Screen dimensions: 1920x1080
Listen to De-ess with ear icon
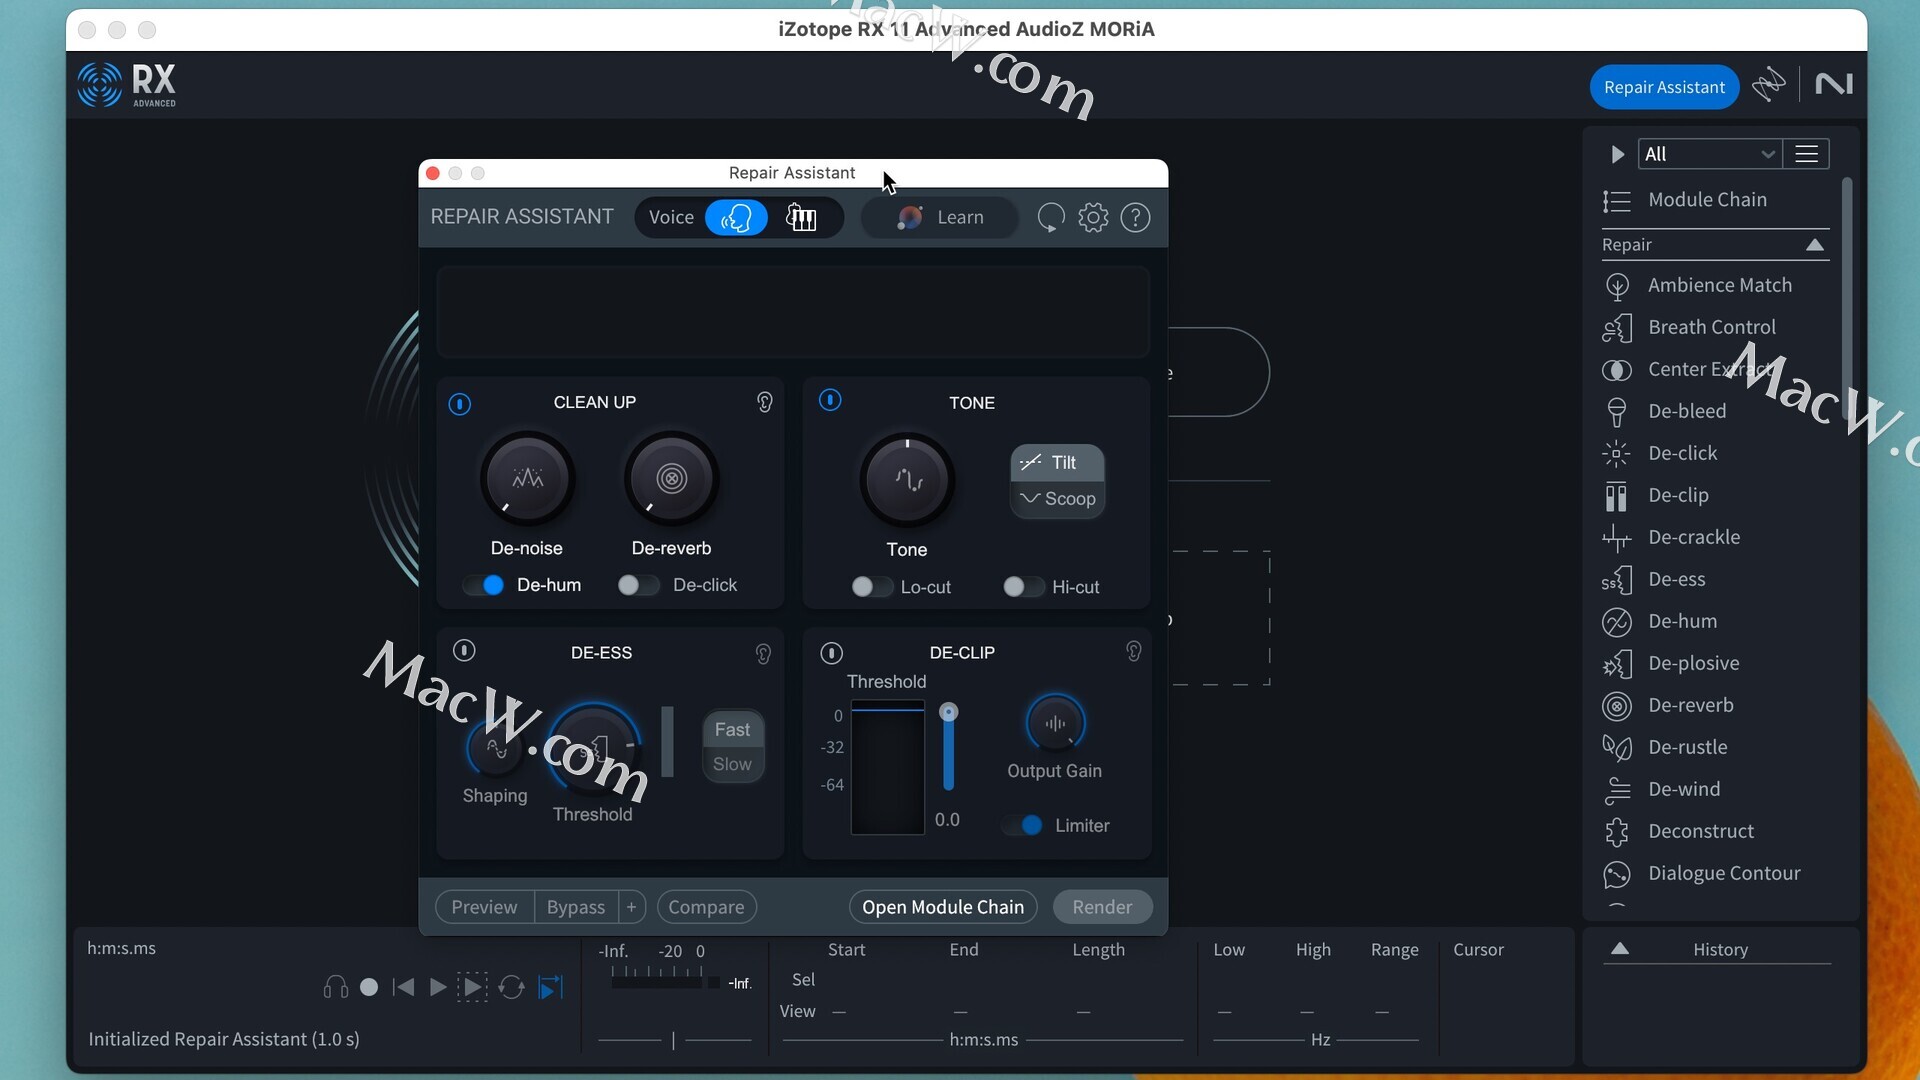(763, 654)
